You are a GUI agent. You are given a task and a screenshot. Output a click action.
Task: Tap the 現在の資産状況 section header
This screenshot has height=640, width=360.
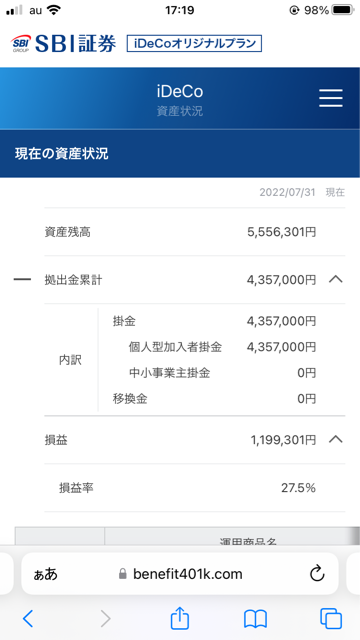pos(180,153)
